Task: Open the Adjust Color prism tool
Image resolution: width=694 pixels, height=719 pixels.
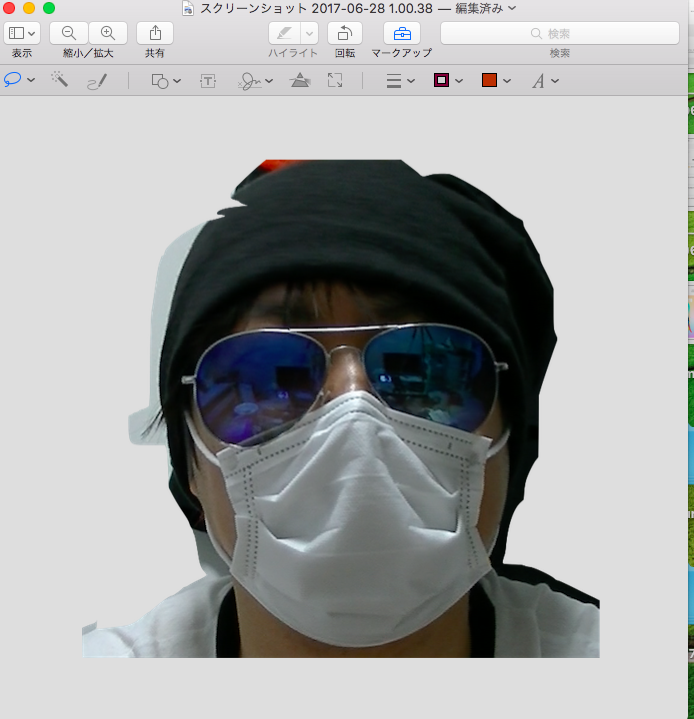Action: [300, 80]
